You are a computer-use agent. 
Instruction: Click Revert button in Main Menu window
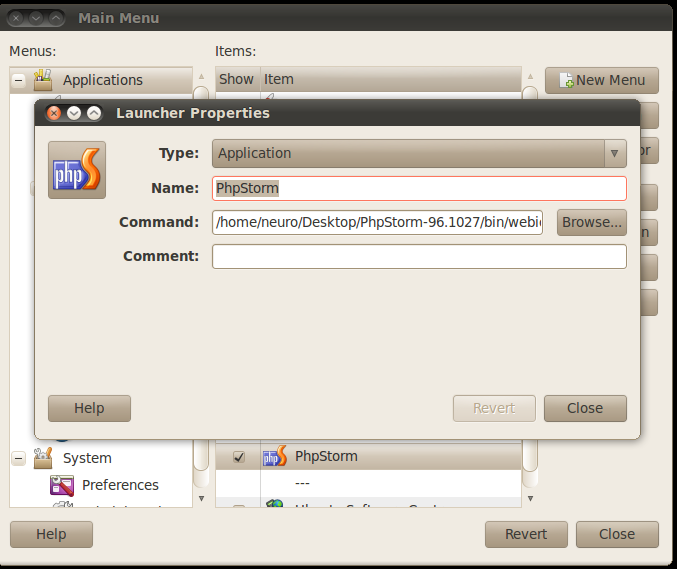[x=526, y=534]
